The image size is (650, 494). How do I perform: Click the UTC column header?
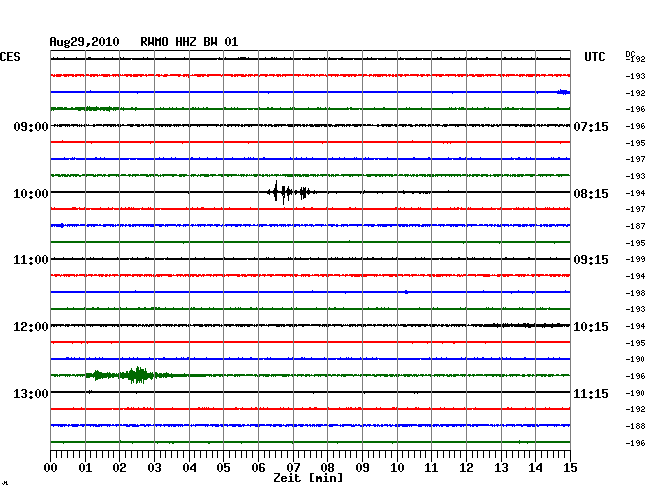[594, 57]
